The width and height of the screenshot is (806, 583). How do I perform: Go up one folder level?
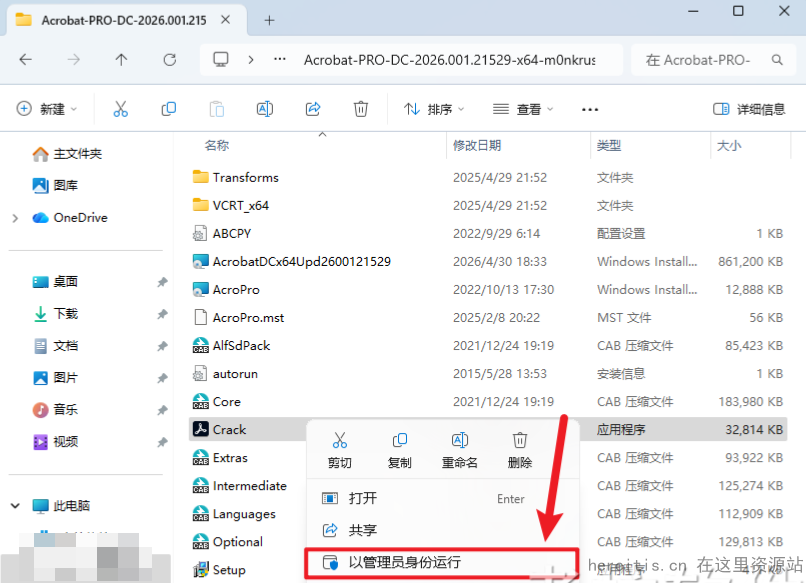121,60
